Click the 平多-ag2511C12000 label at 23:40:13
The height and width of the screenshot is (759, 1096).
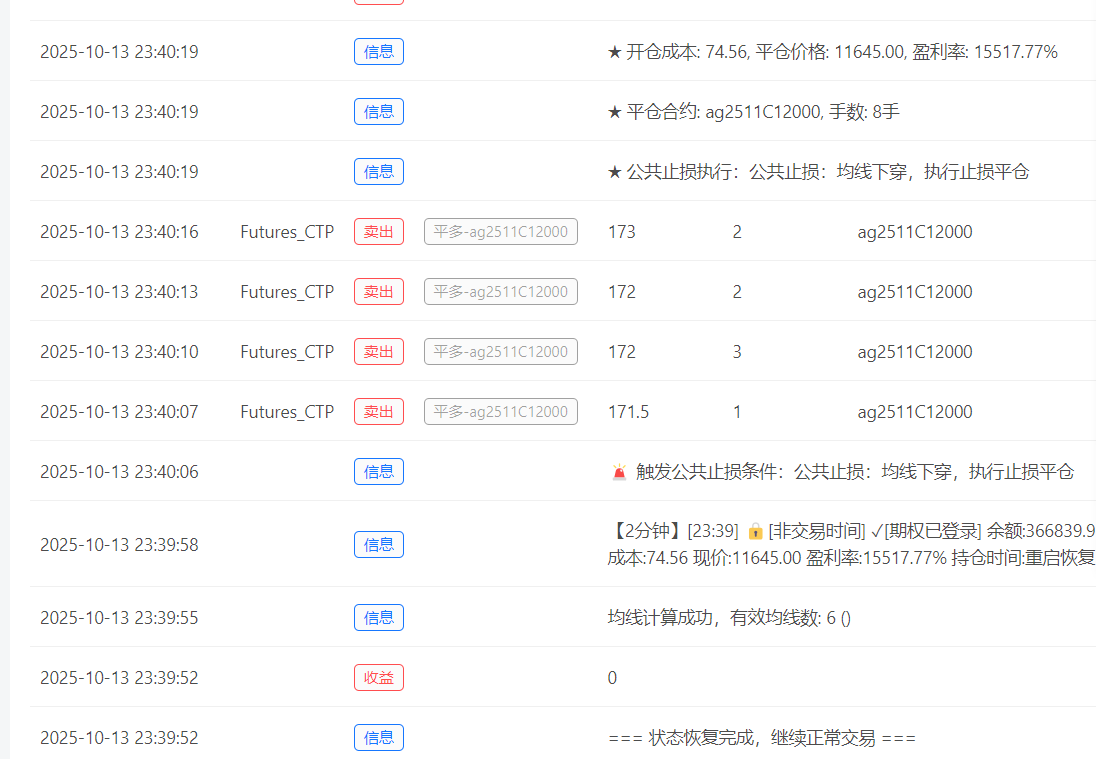point(501,292)
